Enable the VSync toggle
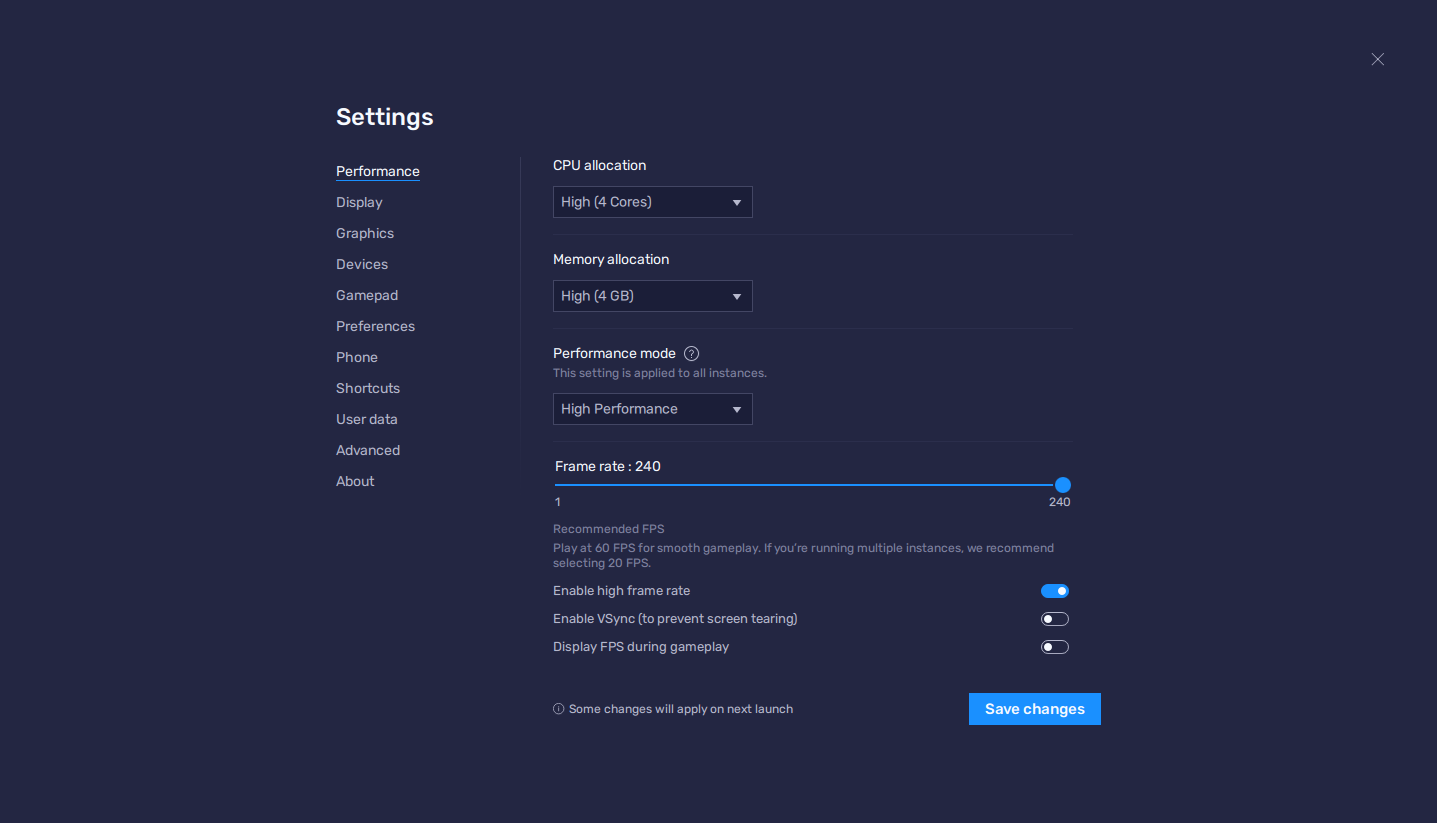Screen dimensions: 1437x823 [1055, 619]
